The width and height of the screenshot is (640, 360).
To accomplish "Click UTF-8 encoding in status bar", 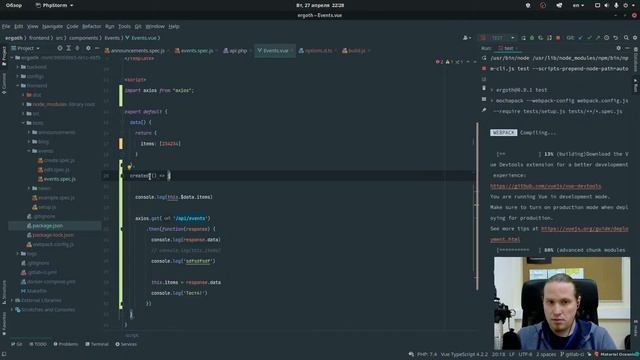I will 525,354.
